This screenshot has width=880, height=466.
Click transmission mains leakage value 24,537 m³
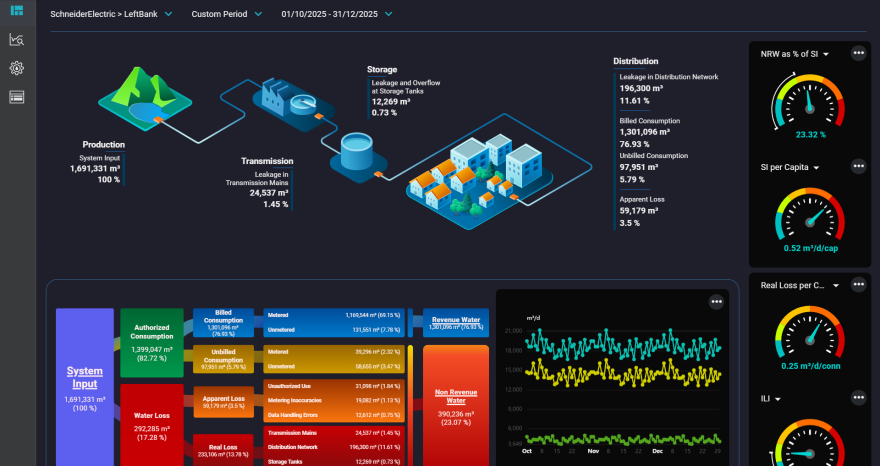pos(269,193)
